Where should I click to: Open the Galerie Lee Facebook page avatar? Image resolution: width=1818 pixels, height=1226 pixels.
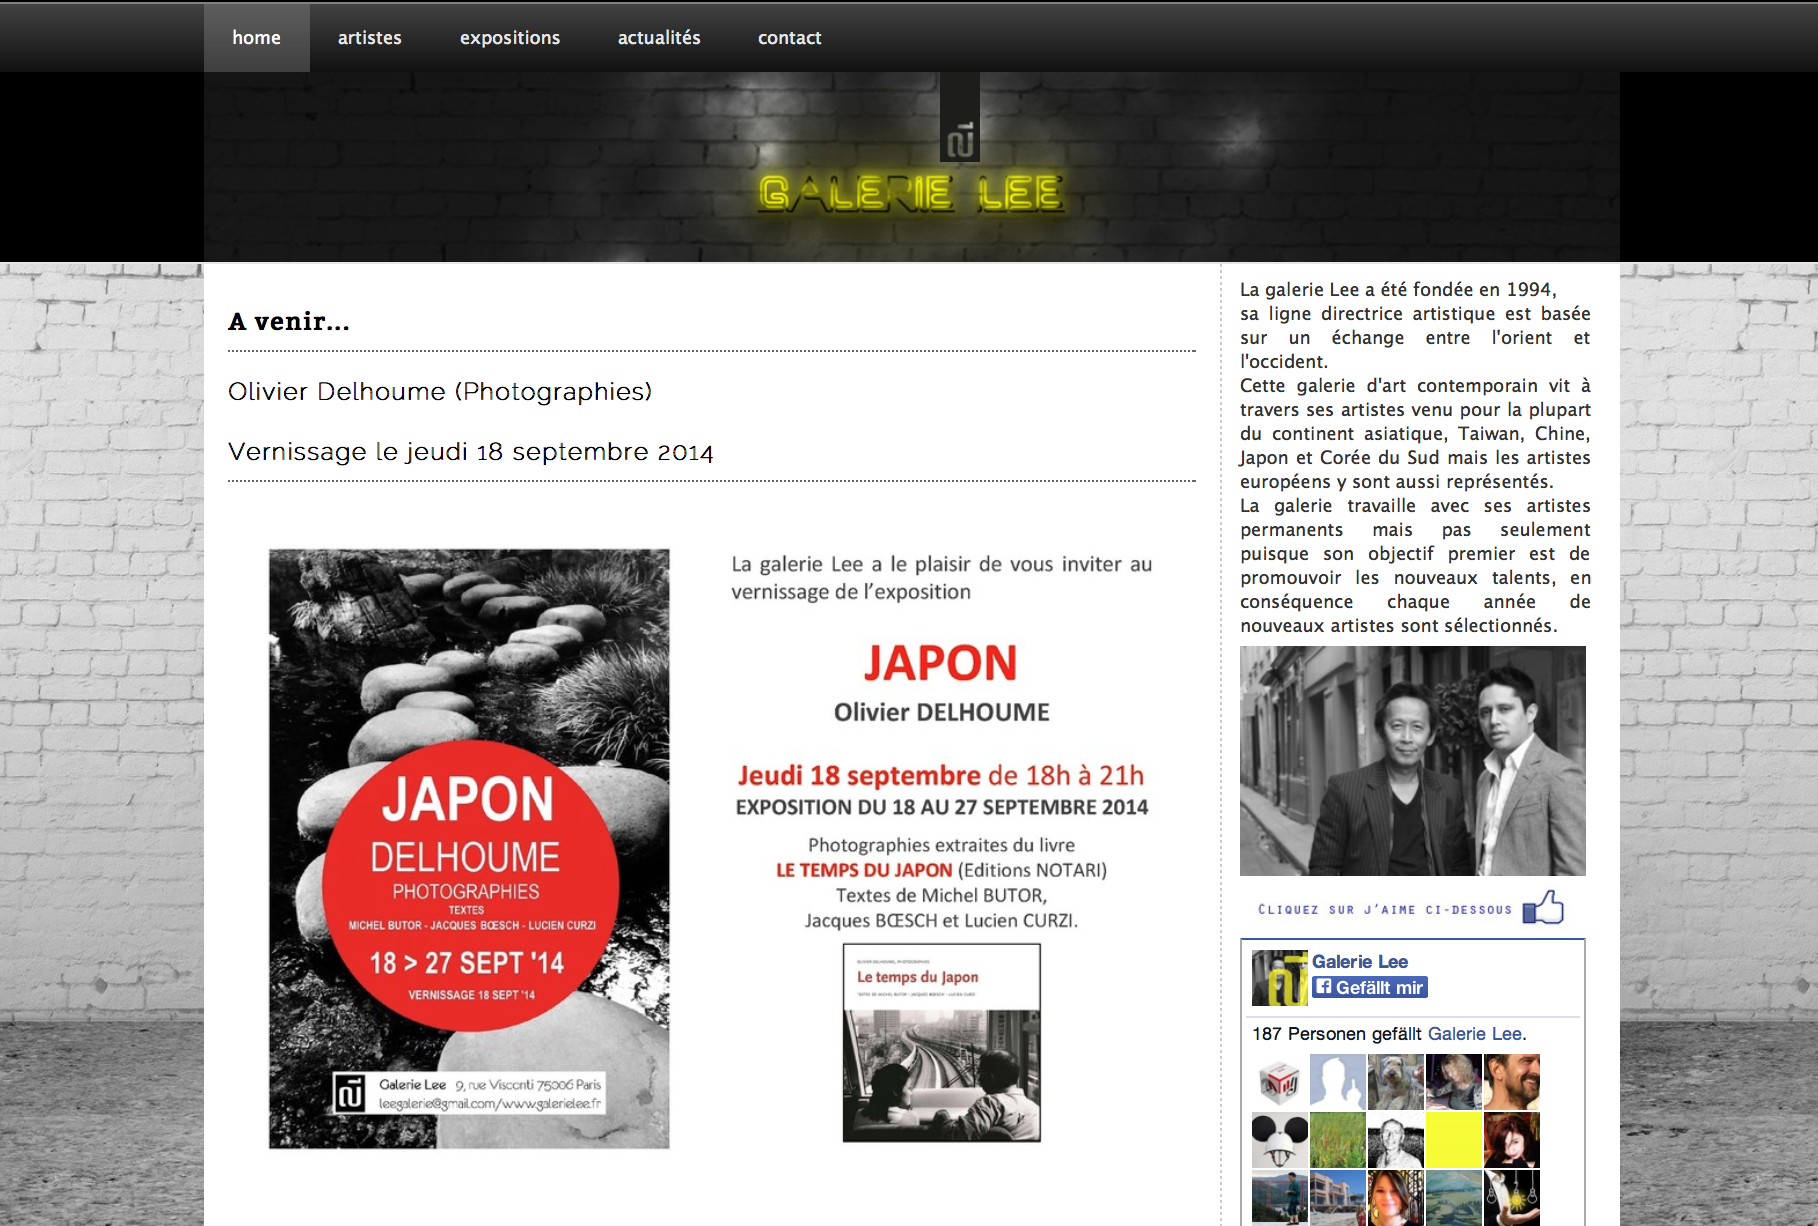(1279, 977)
